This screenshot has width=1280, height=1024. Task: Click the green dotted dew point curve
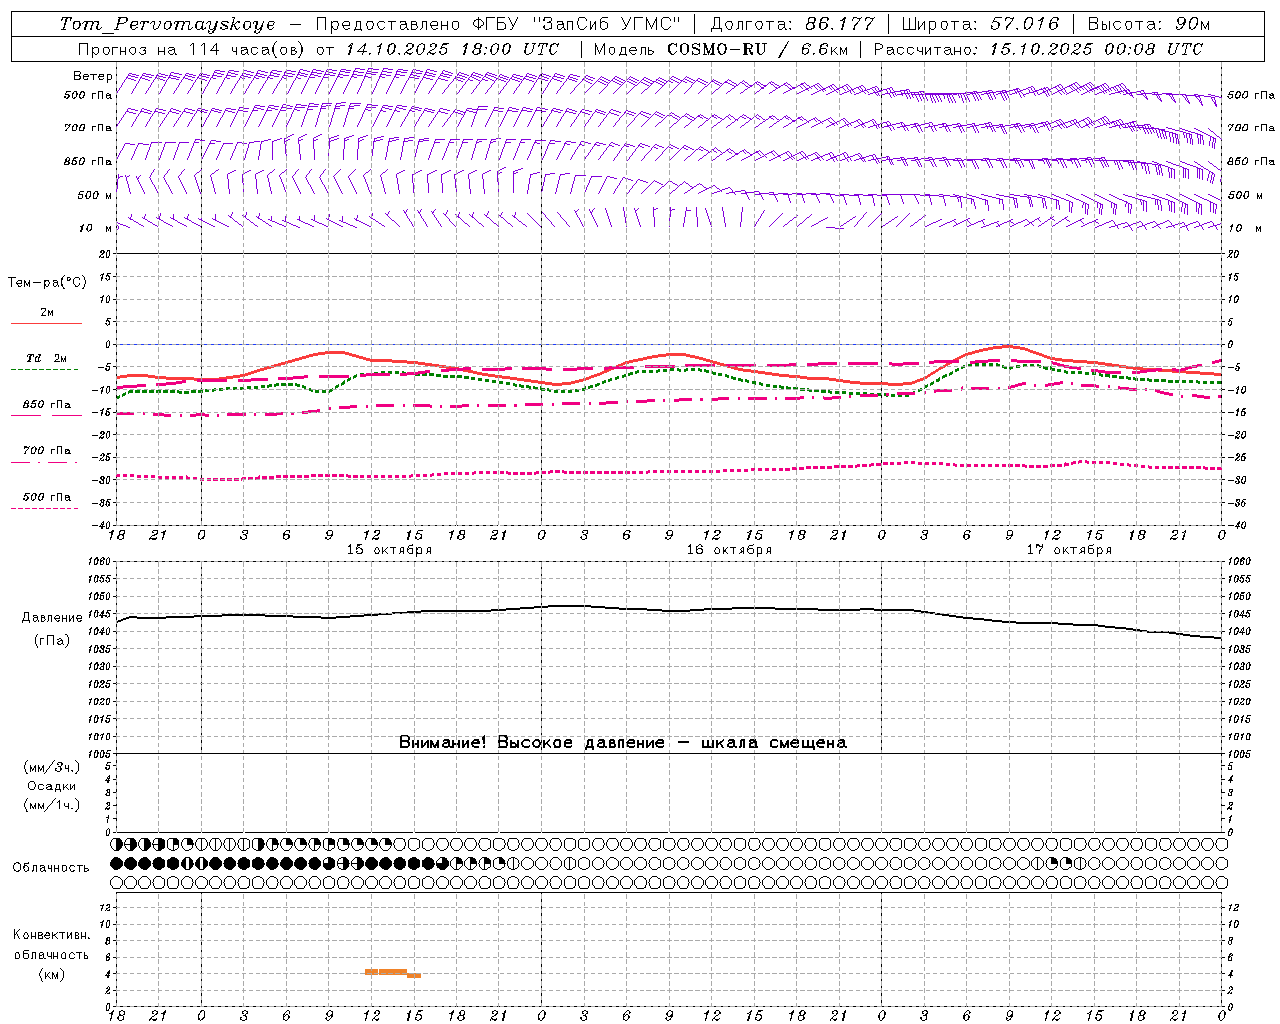coord(670,370)
